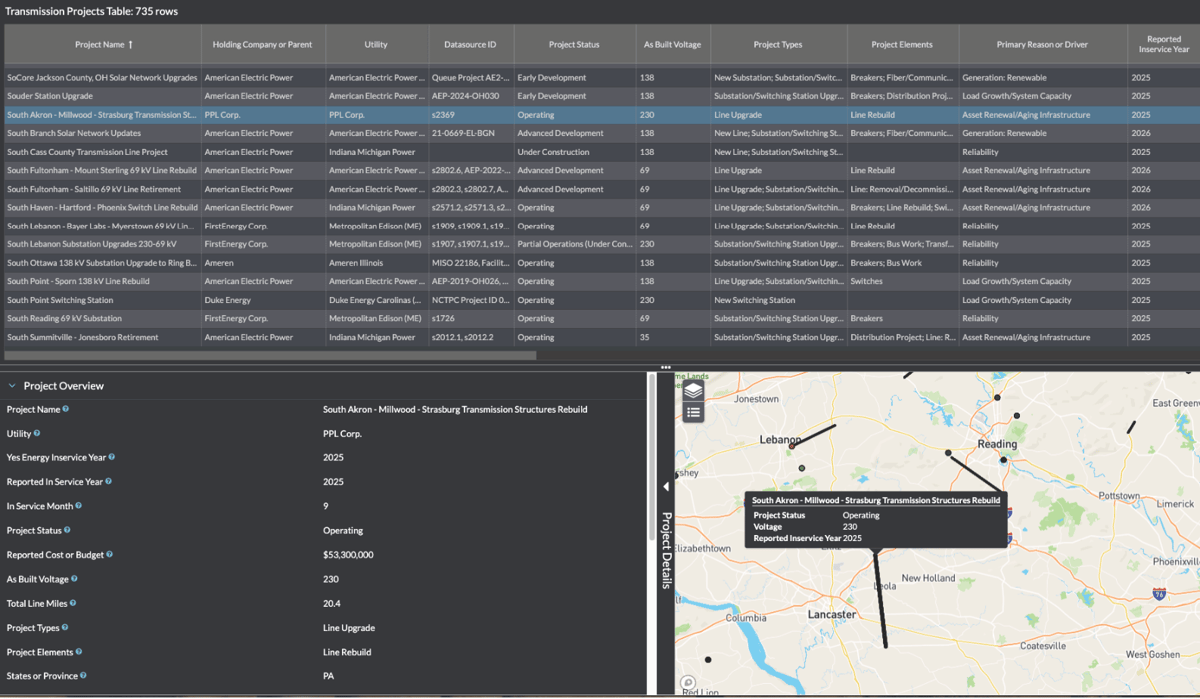Viewport: 1200px width, 699px height.
Task: Sort by Reported Inservice Year column
Action: [x=1163, y=45]
